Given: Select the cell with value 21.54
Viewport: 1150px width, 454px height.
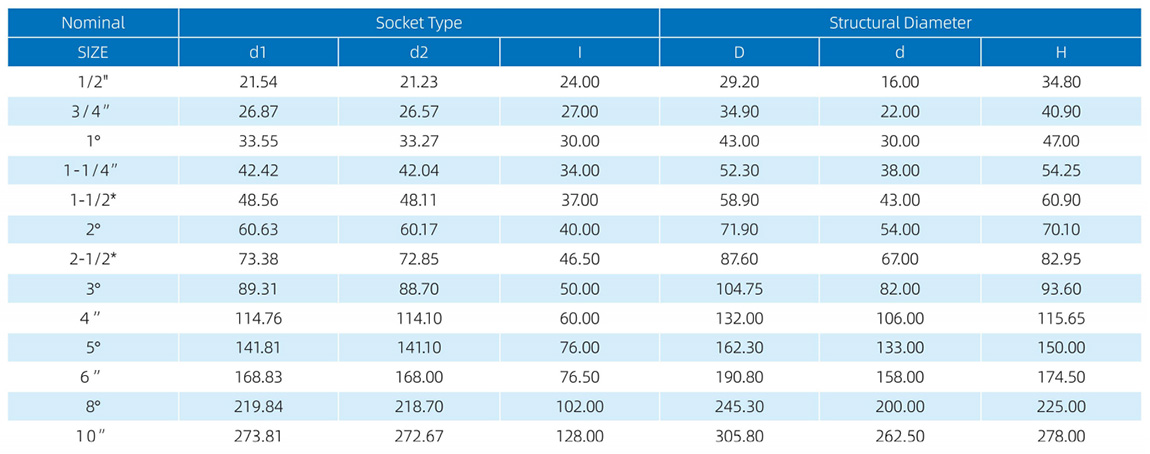Looking at the screenshot, I should click(x=258, y=82).
